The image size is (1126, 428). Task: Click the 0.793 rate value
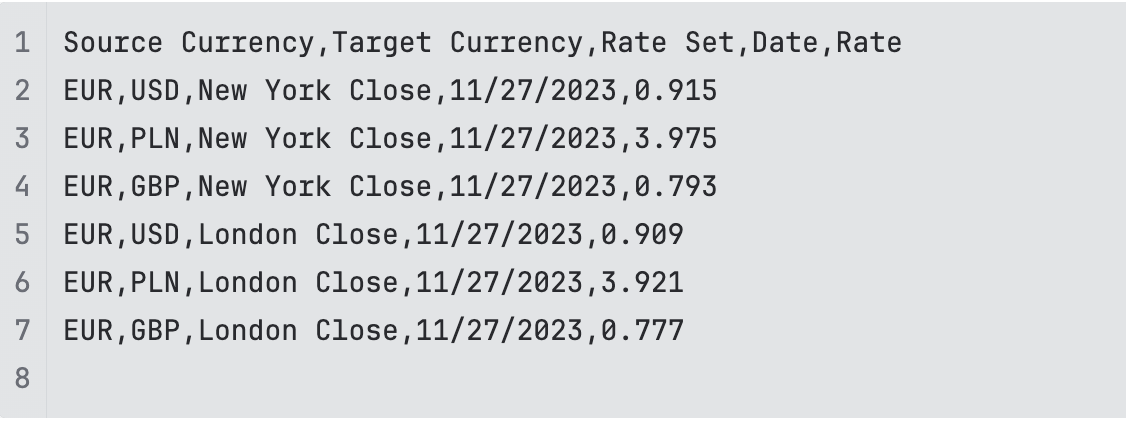point(676,187)
